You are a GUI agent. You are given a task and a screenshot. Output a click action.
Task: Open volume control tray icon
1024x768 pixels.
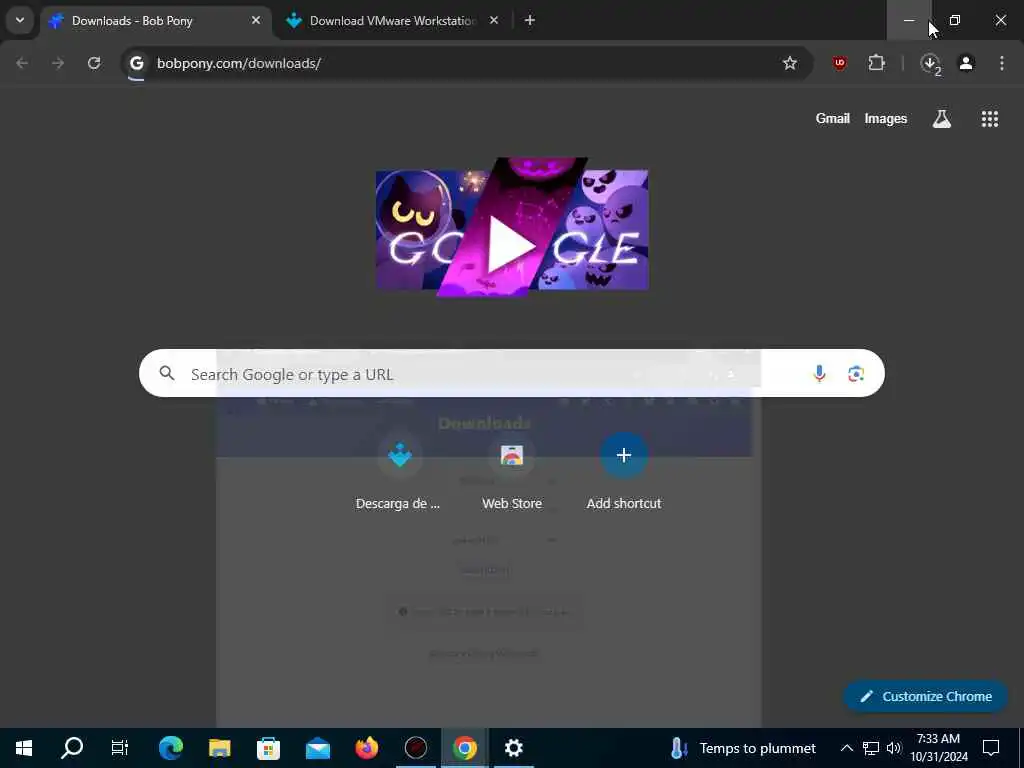[893, 748]
